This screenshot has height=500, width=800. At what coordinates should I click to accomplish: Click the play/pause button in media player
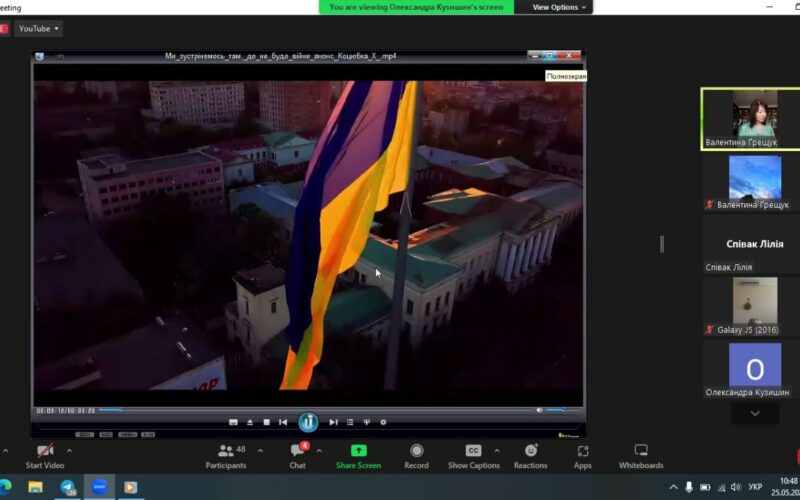click(x=308, y=422)
